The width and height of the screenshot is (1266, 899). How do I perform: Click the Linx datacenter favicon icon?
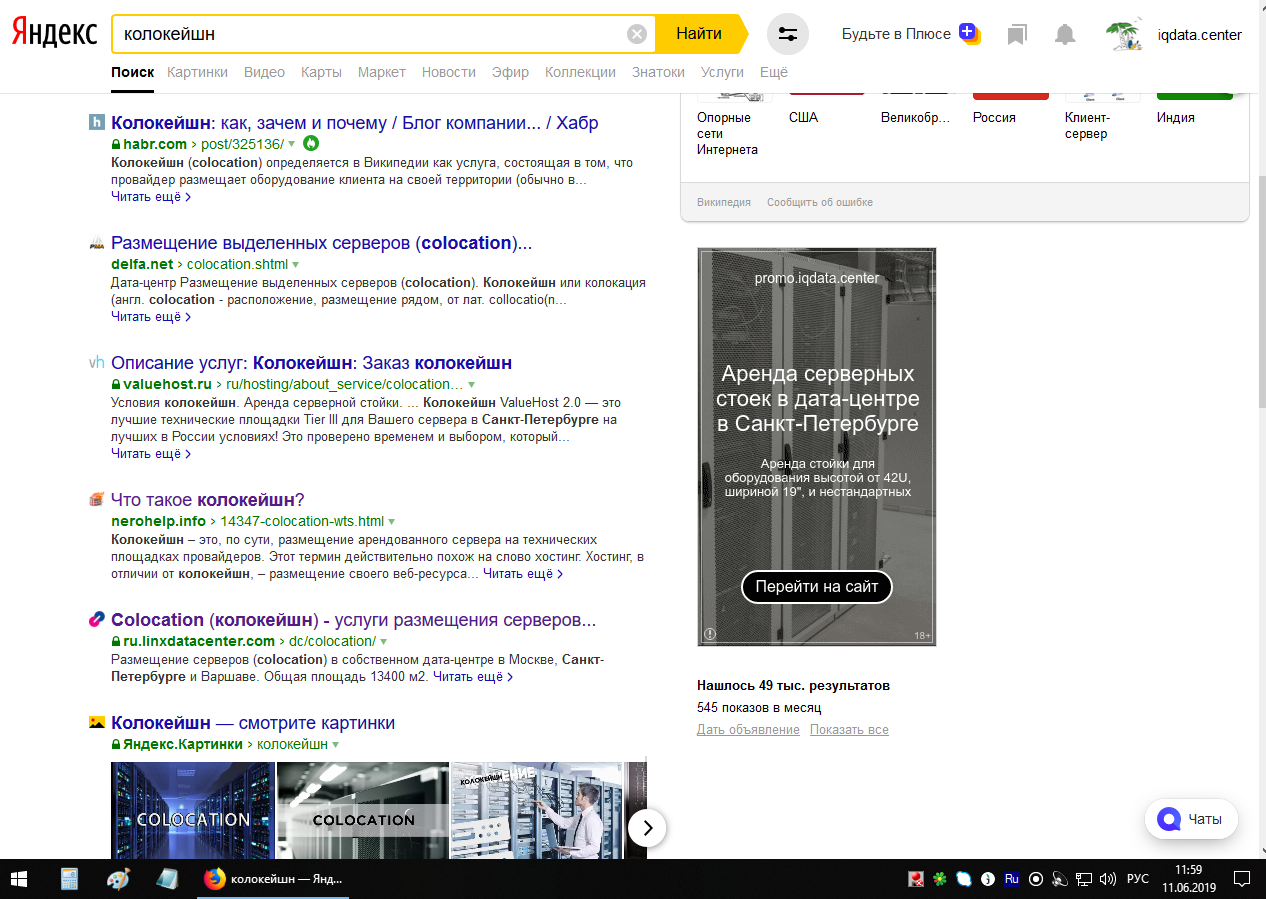(97, 620)
